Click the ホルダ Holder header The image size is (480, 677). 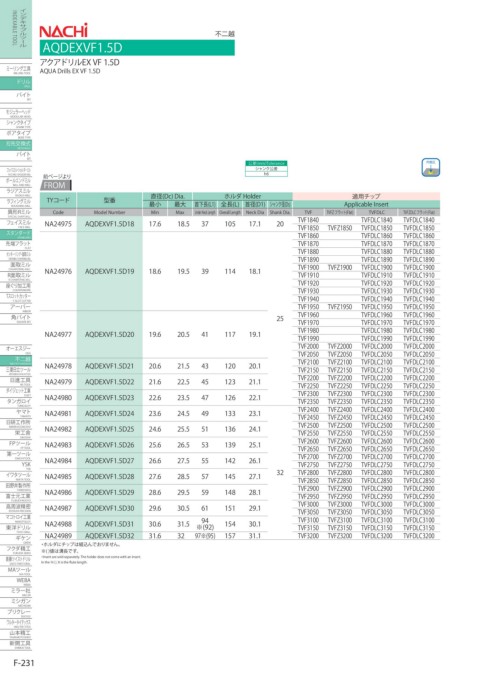click(x=243, y=196)
